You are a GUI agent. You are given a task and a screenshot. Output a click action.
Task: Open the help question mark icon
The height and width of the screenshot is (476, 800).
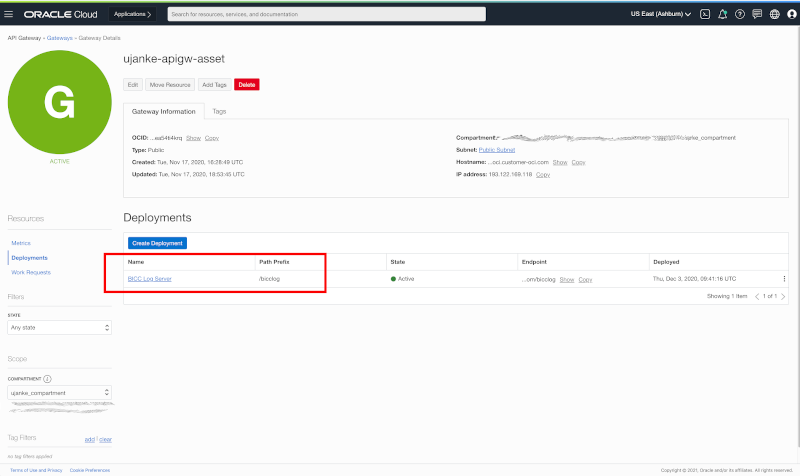point(739,14)
